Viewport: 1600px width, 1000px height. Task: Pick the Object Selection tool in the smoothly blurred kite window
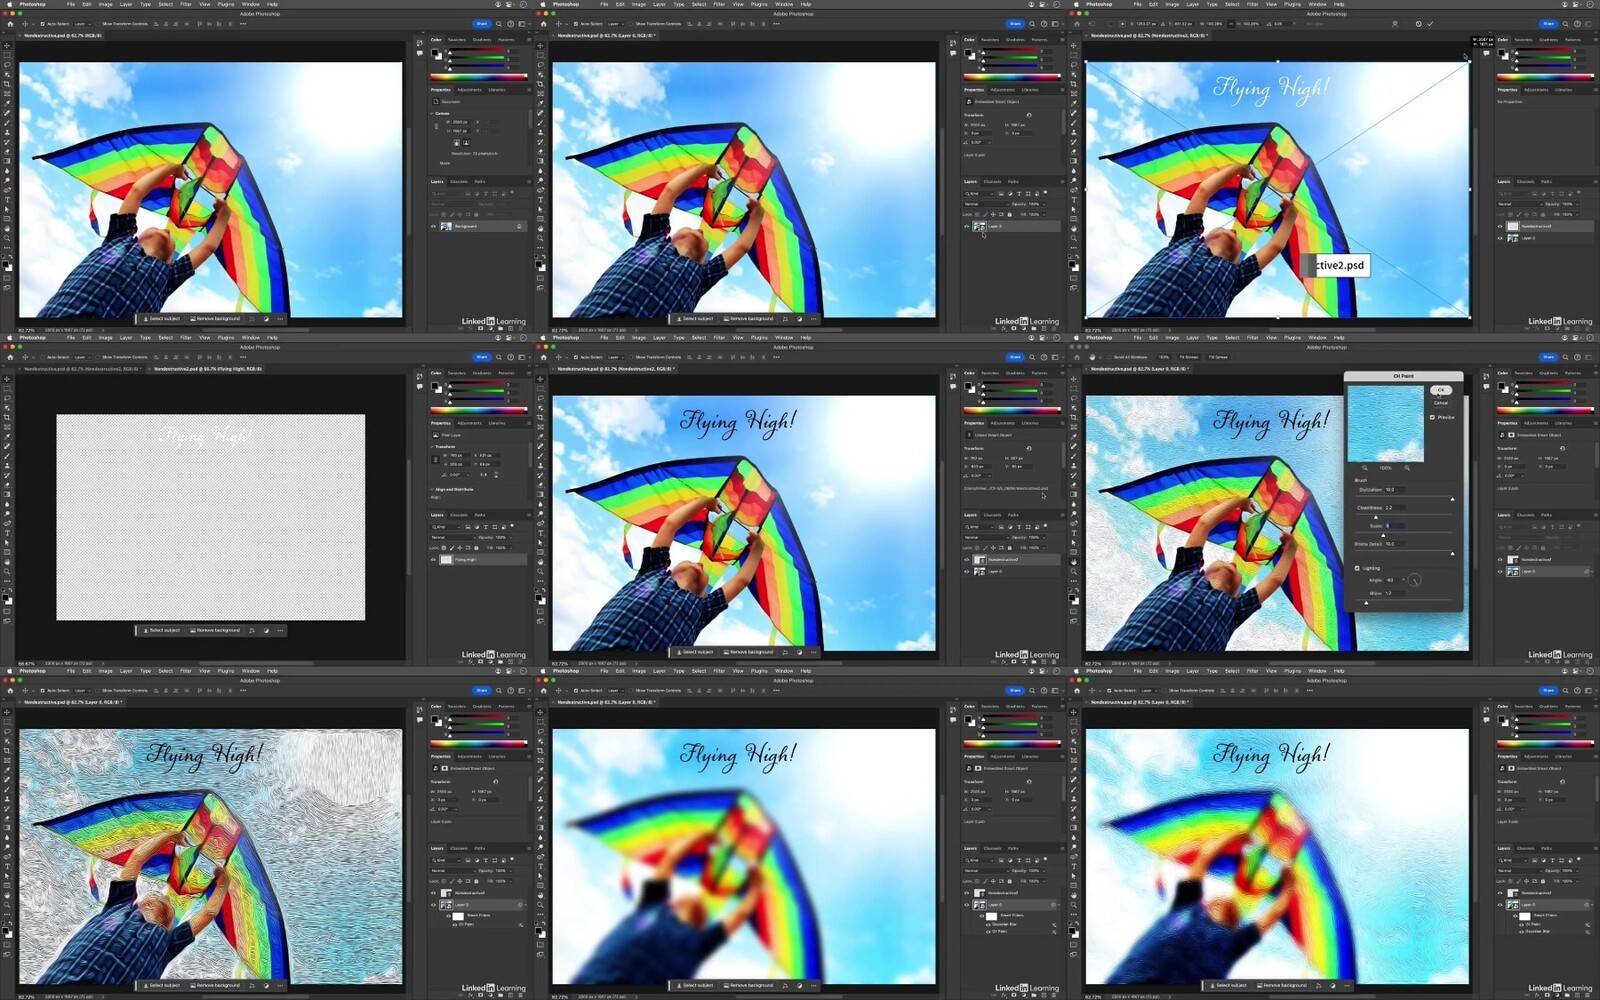pyautogui.click(x=541, y=741)
